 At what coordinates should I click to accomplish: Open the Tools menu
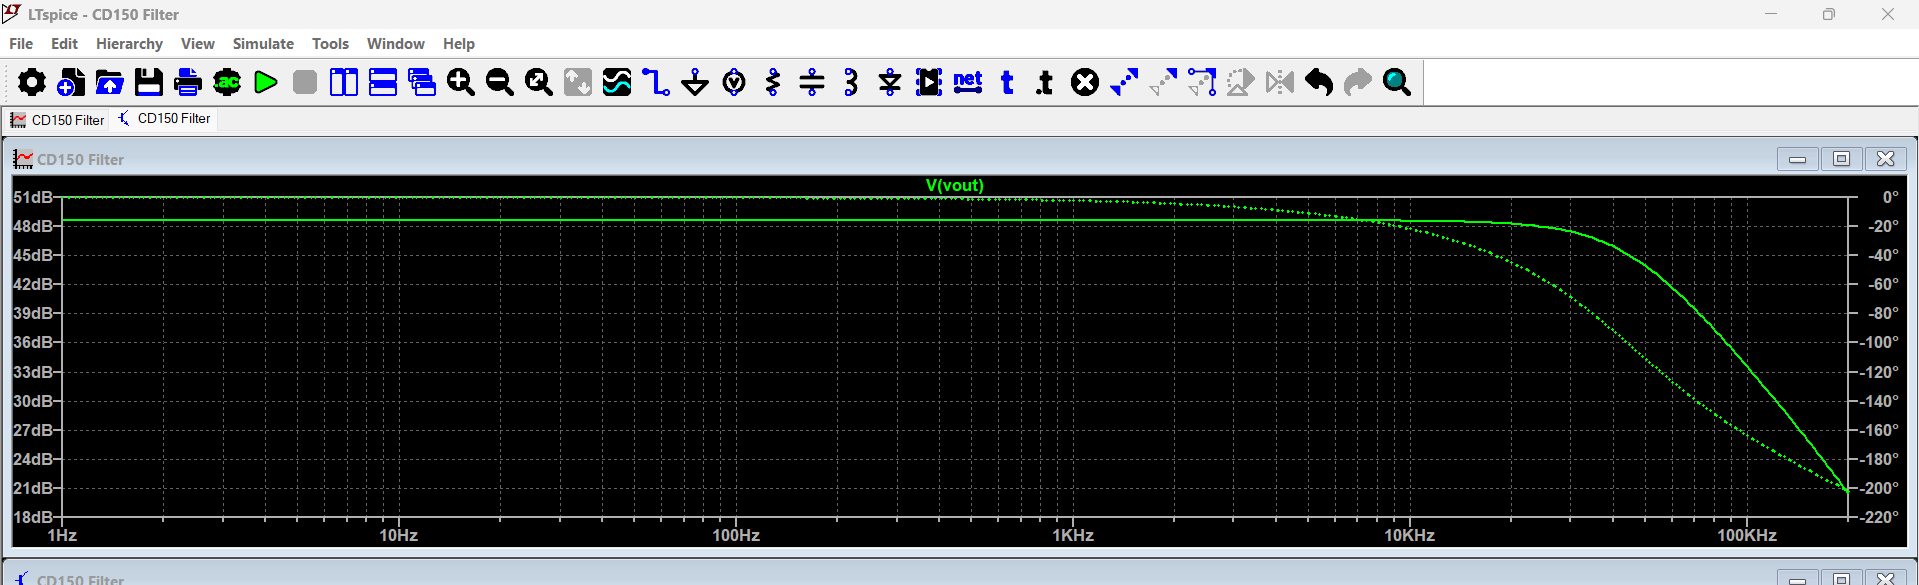(x=330, y=44)
